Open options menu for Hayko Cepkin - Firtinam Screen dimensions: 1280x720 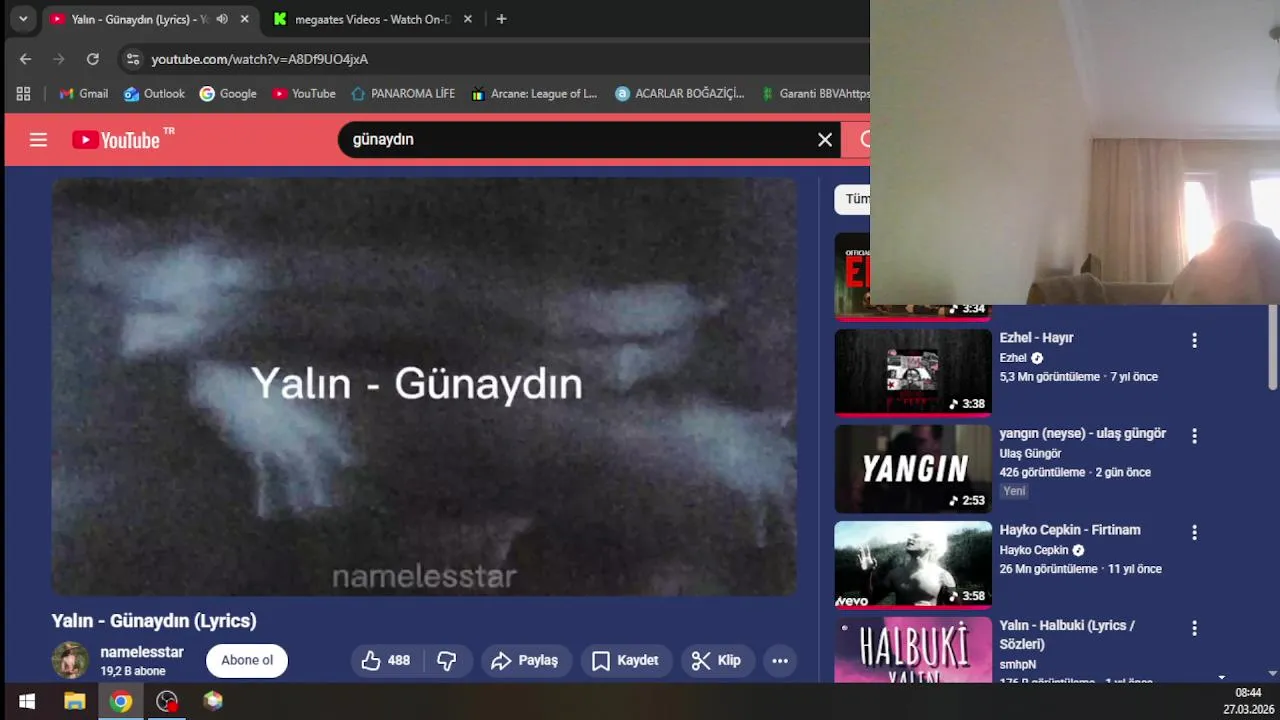[x=1194, y=532]
